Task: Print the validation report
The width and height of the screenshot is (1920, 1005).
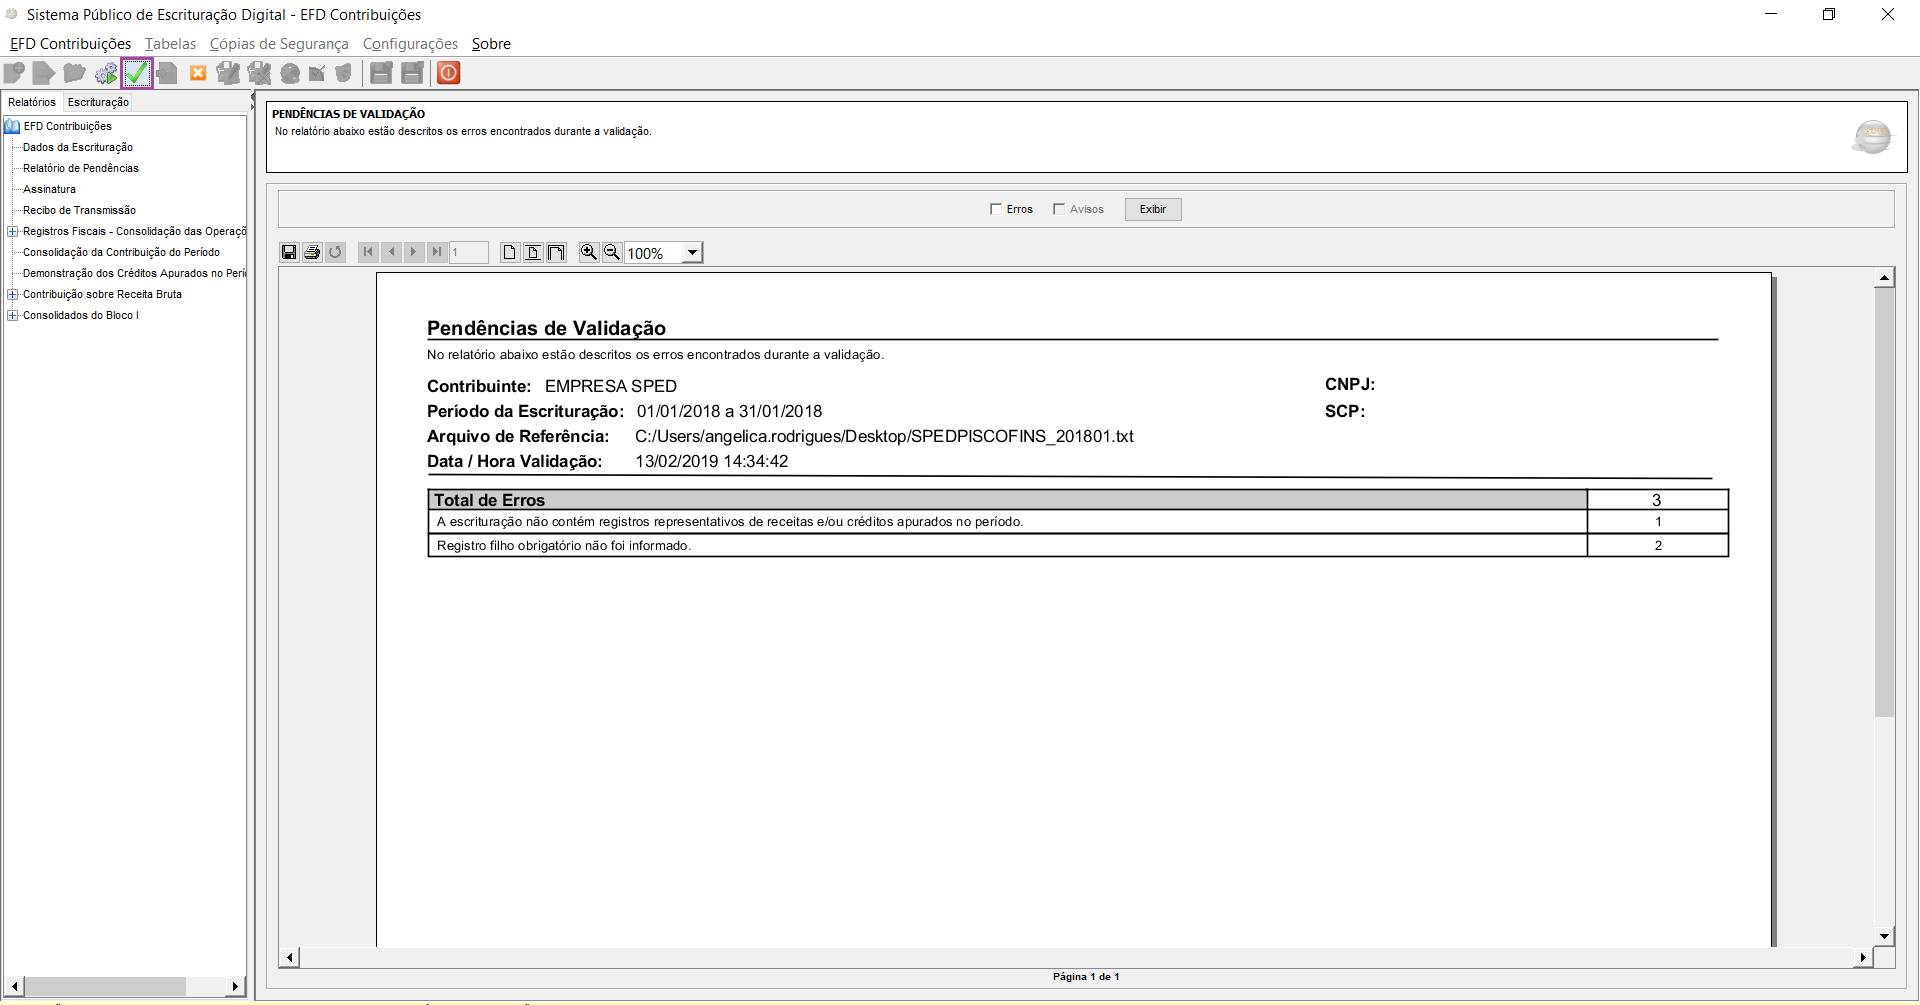Action: [x=312, y=252]
